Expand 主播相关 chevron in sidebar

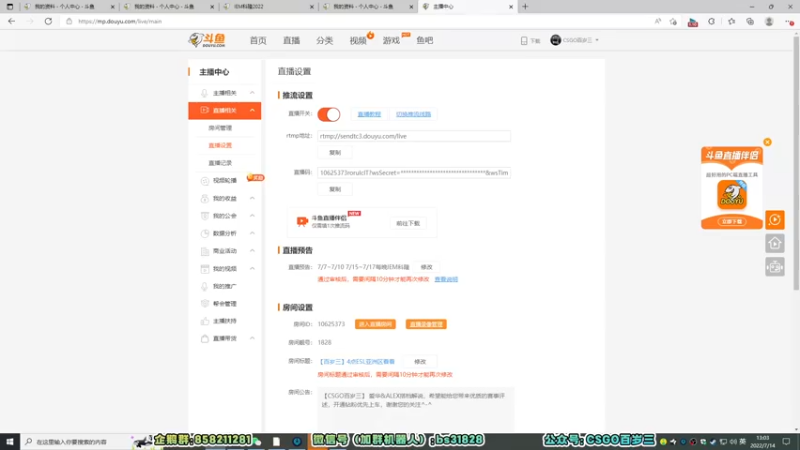coord(252,93)
